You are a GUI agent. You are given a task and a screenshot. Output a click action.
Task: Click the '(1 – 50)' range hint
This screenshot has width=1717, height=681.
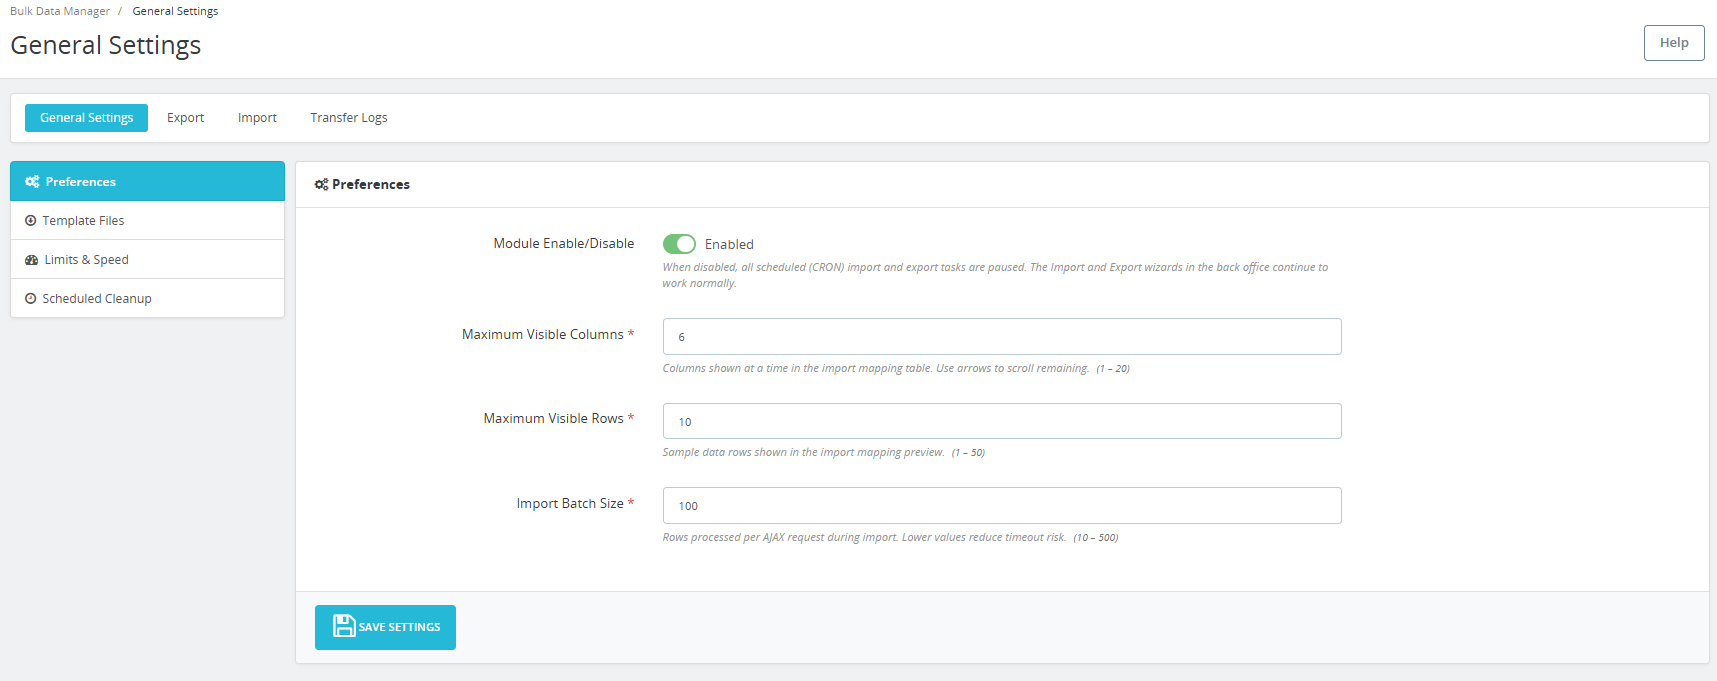(x=968, y=453)
